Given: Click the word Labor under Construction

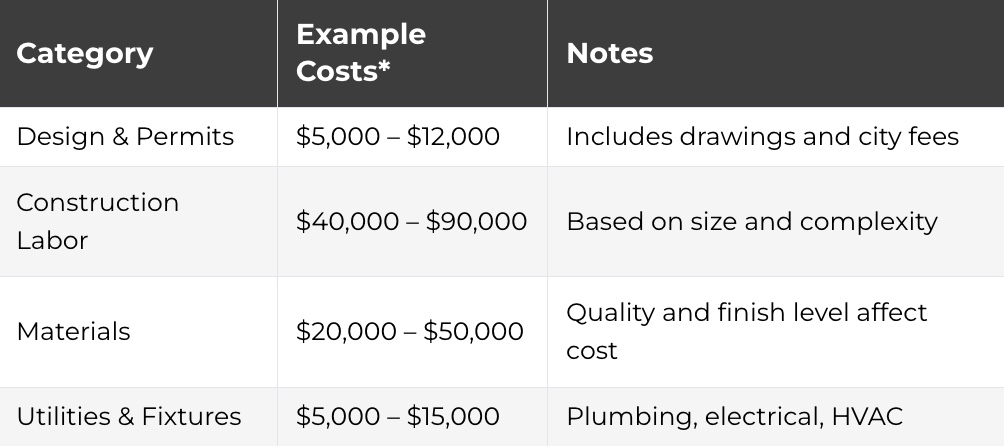Looking at the screenshot, I should point(52,240).
